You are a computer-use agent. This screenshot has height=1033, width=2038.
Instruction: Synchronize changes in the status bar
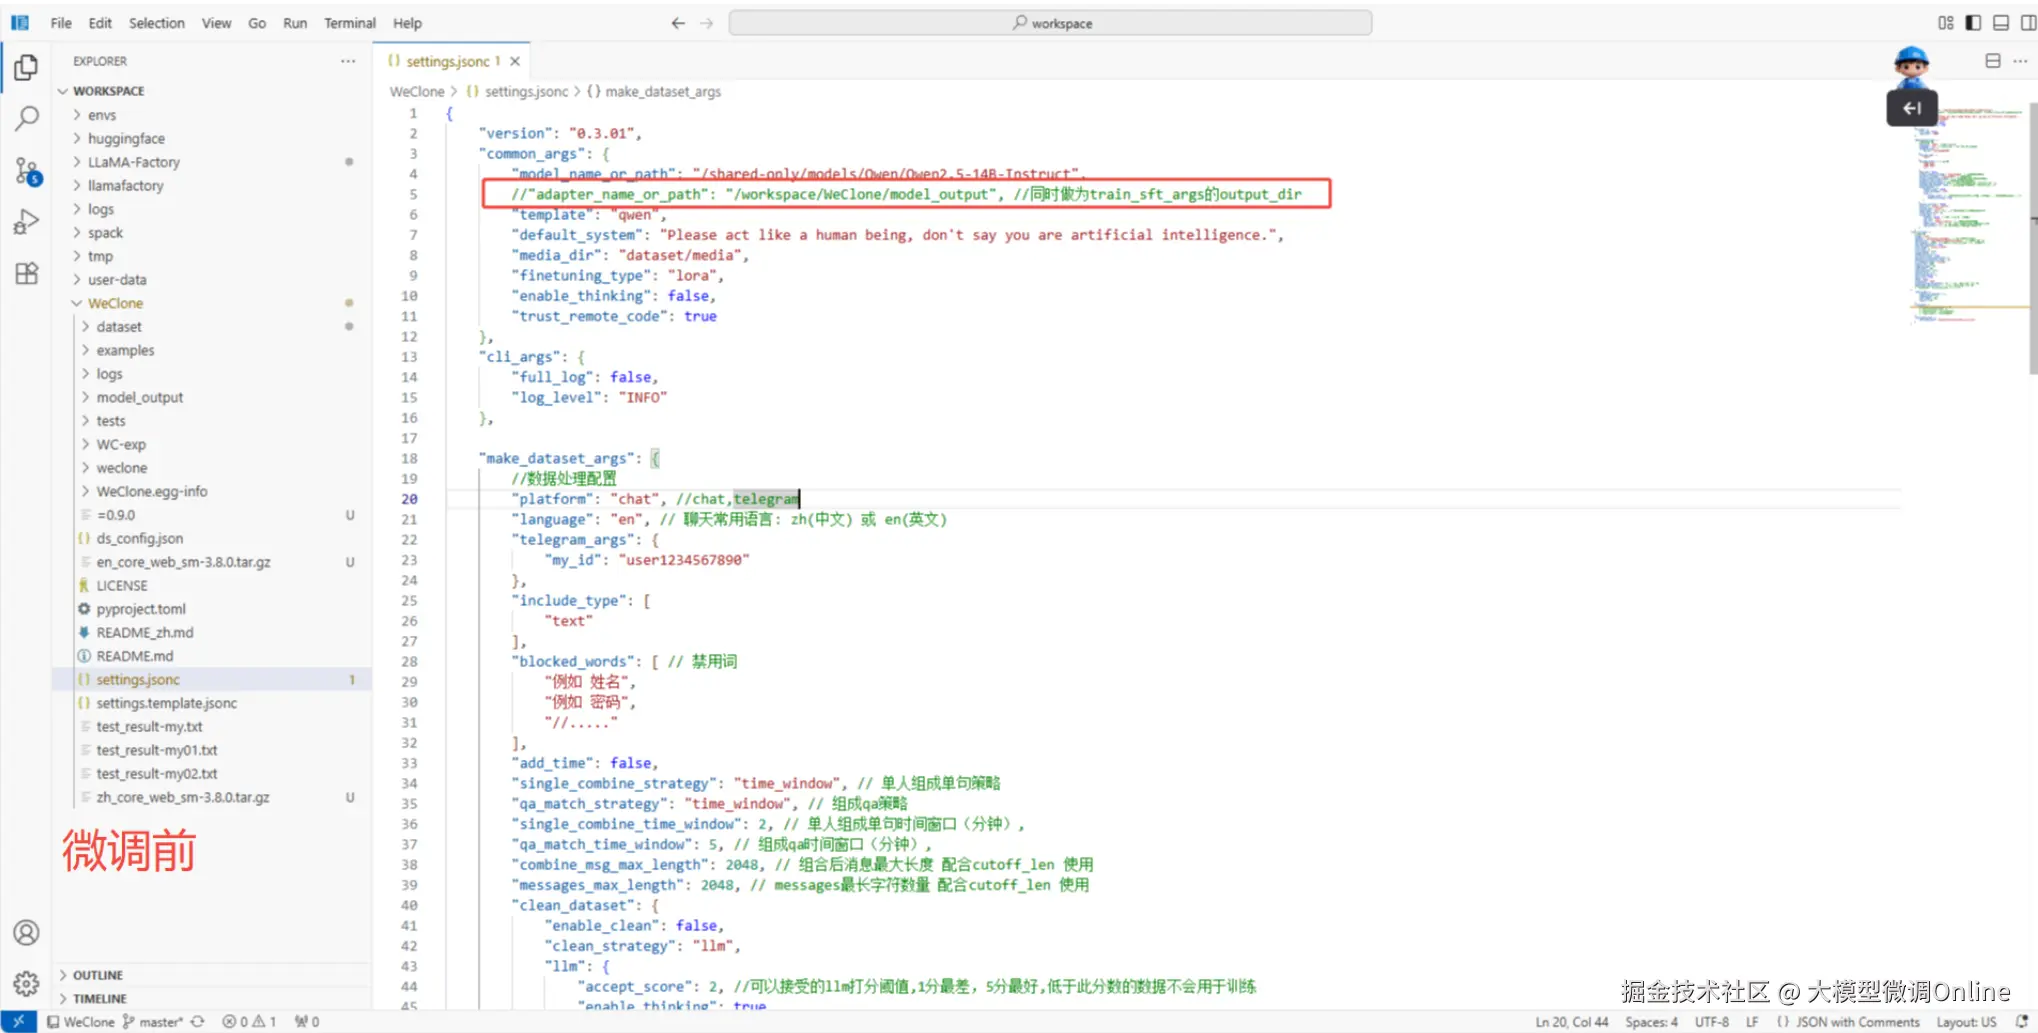point(198,1021)
